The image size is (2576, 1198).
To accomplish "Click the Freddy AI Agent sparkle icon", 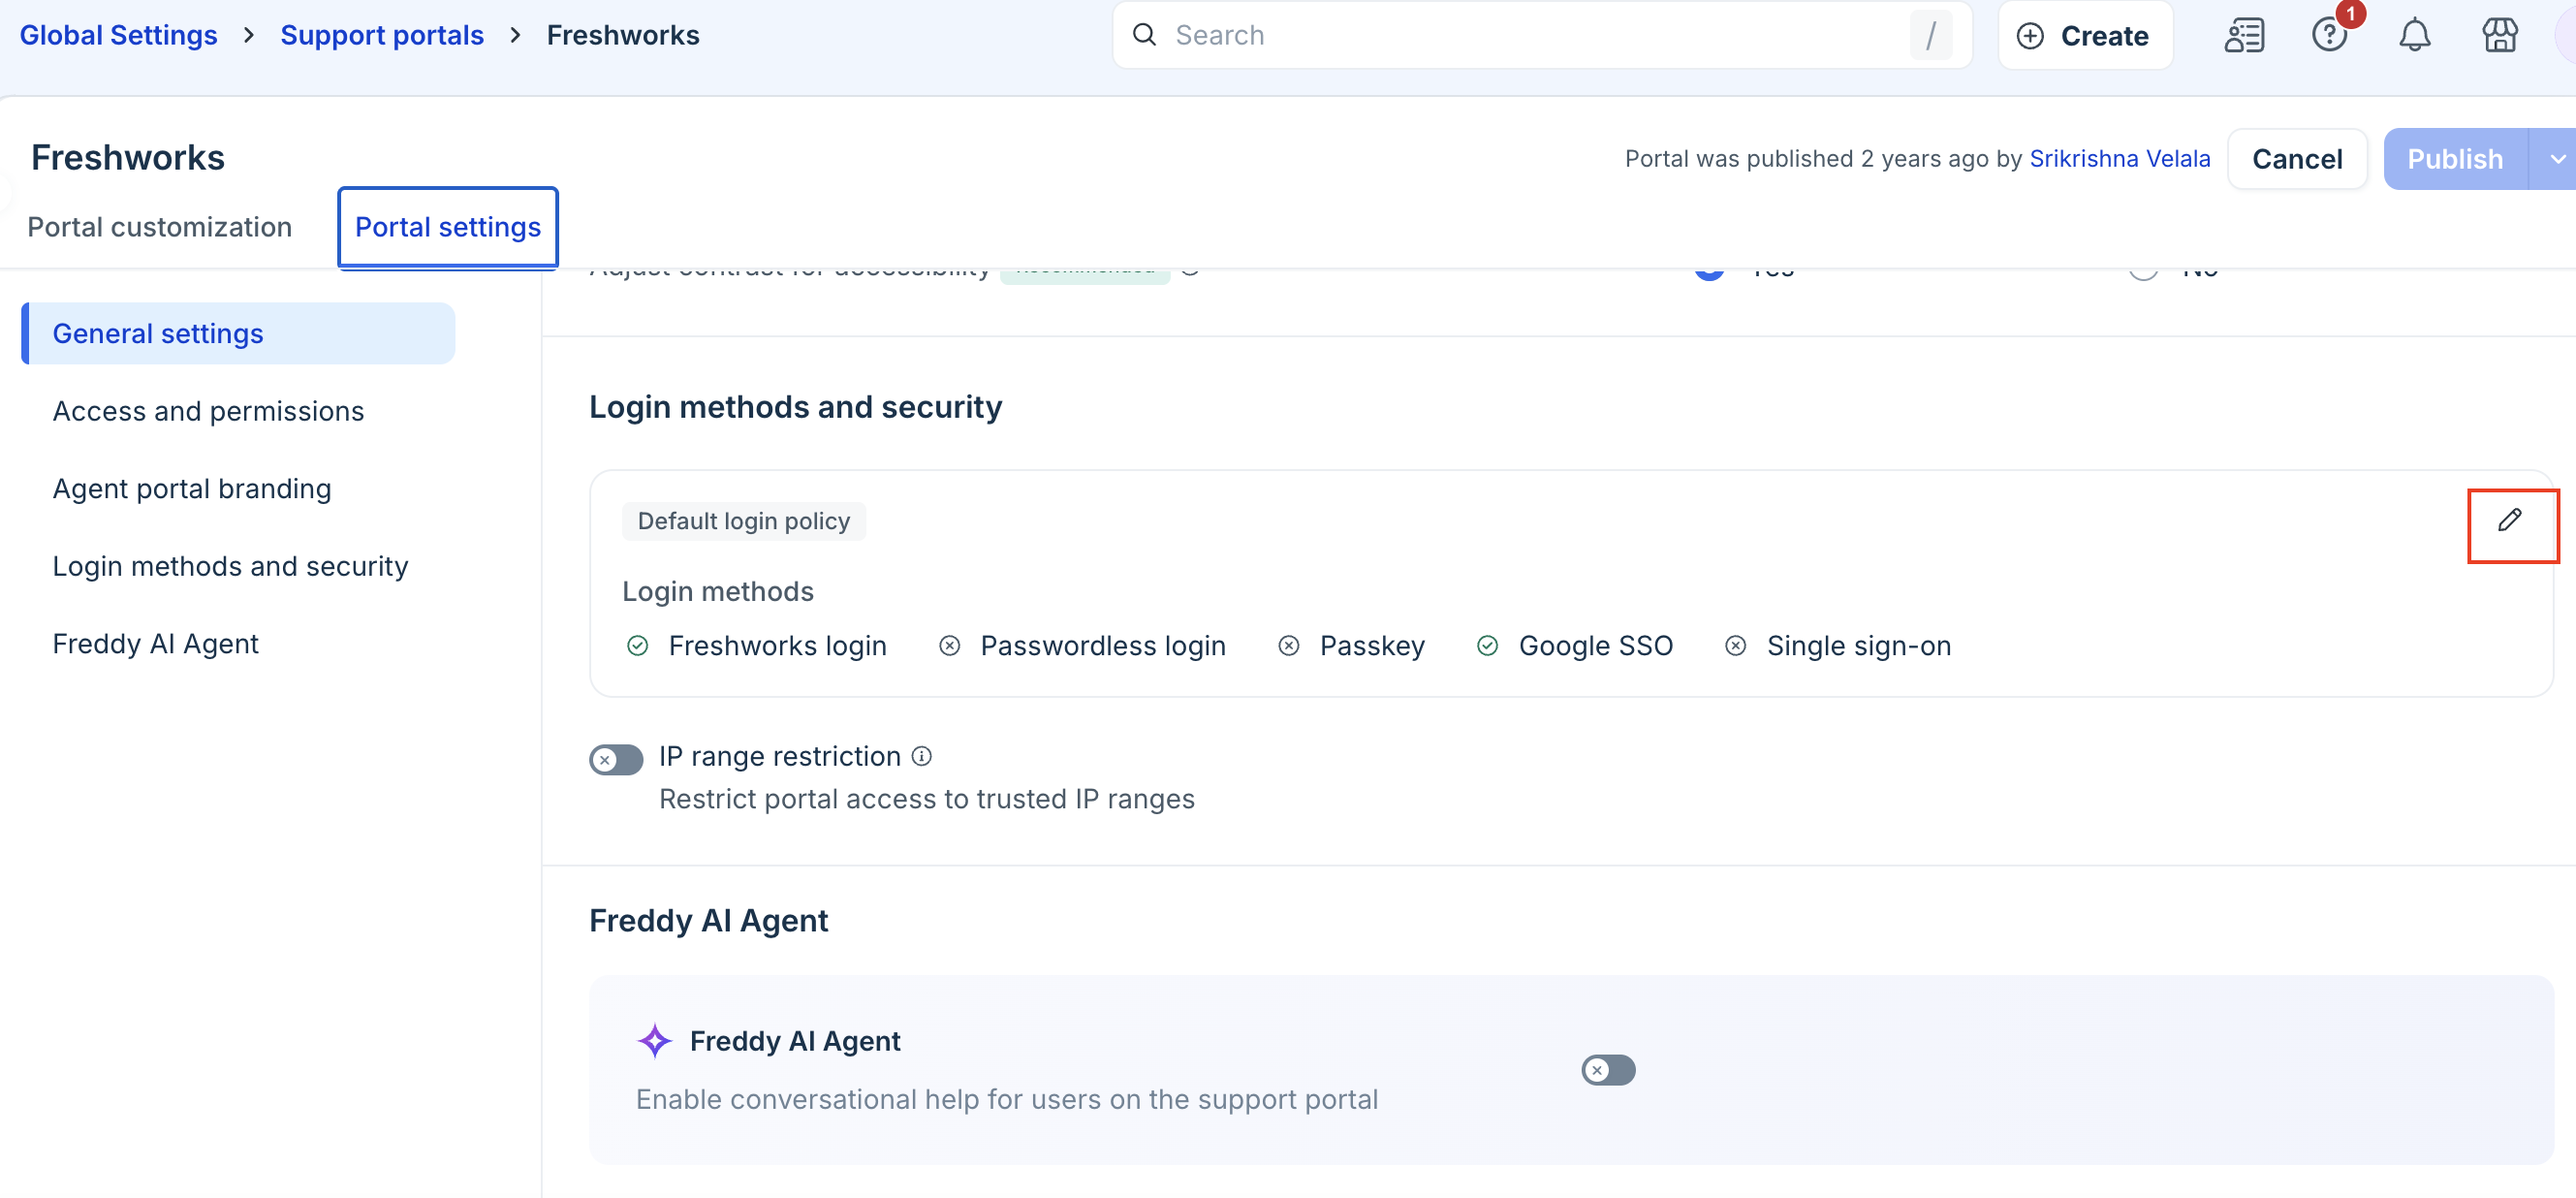I will tap(655, 1041).
